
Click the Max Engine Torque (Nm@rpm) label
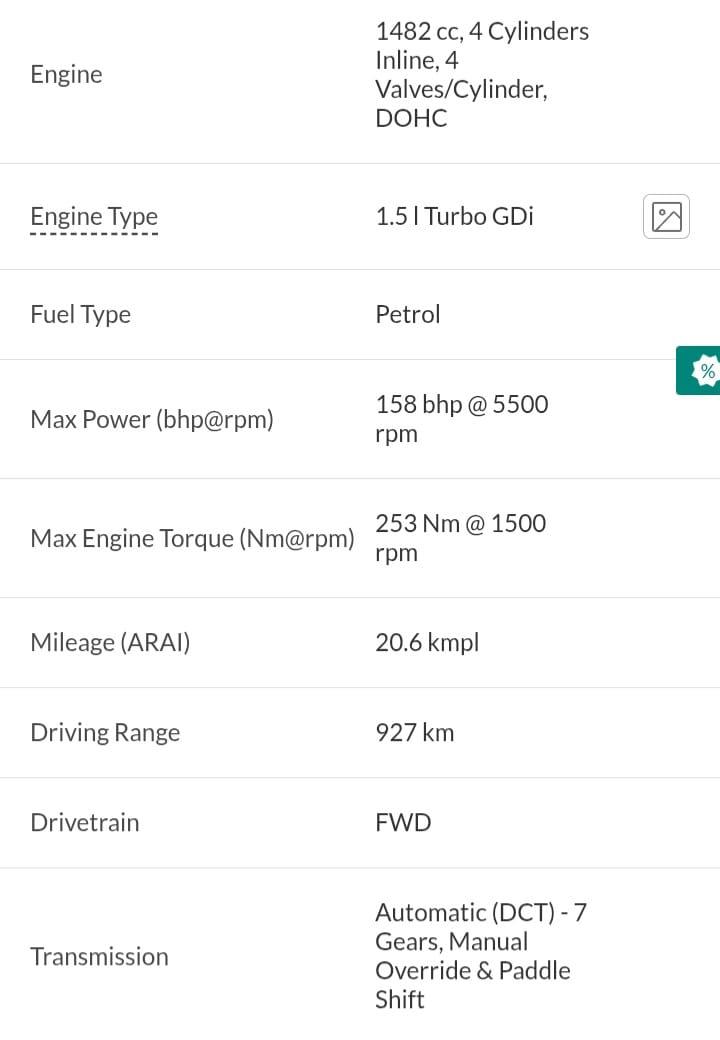192,538
